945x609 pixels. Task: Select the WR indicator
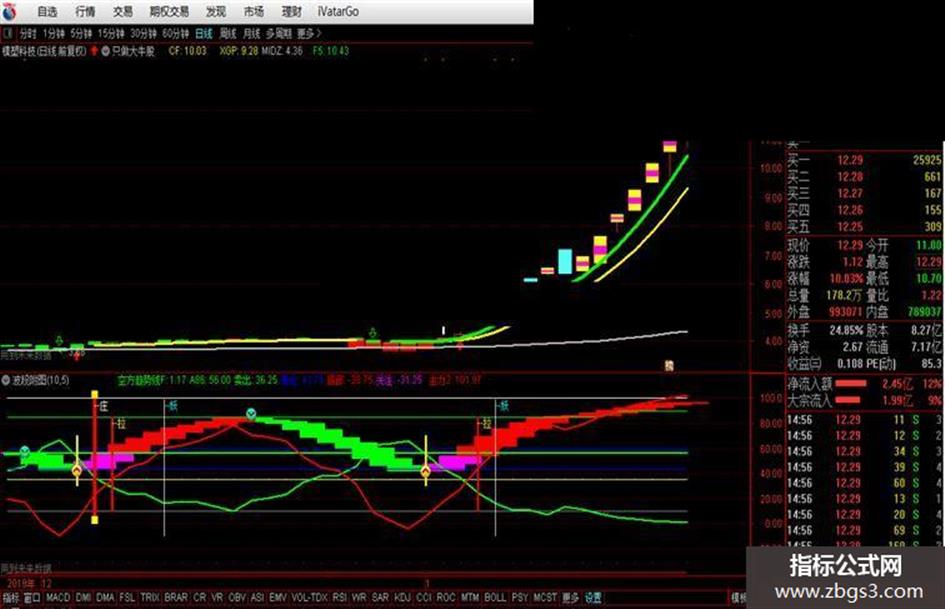pos(359,598)
